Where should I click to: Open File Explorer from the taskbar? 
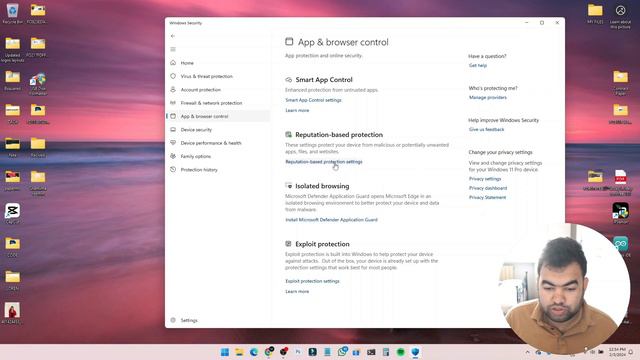239,352
